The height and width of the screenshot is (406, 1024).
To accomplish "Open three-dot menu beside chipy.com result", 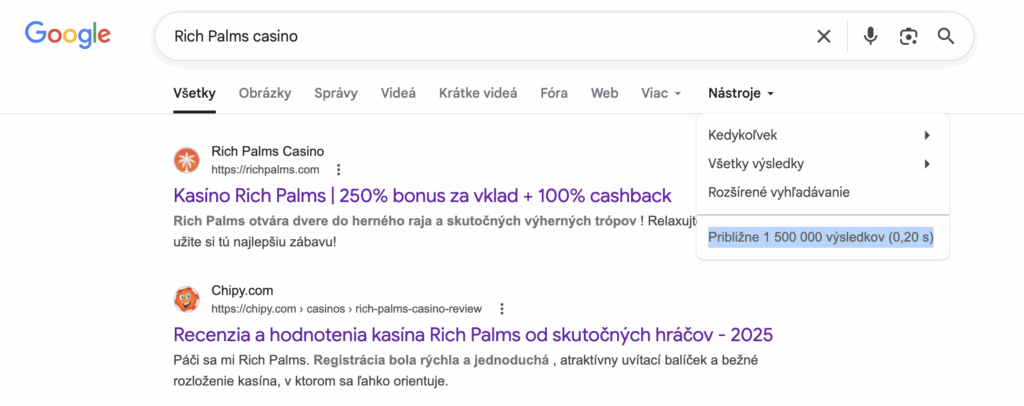I will click(x=502, y=309).
